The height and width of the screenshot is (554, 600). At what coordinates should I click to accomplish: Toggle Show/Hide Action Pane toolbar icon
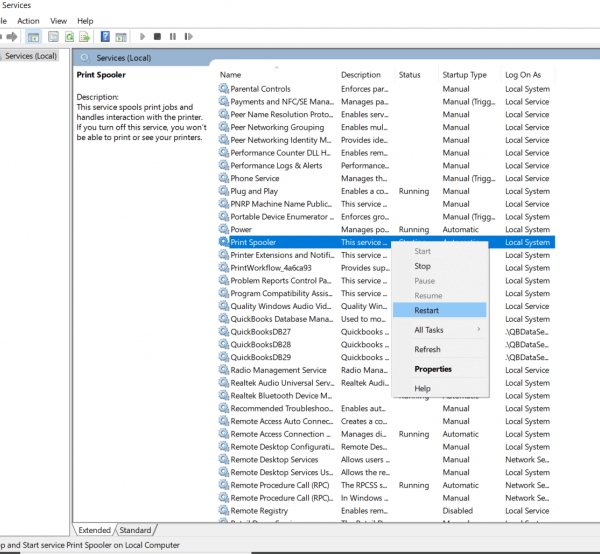tap(121, 37)
